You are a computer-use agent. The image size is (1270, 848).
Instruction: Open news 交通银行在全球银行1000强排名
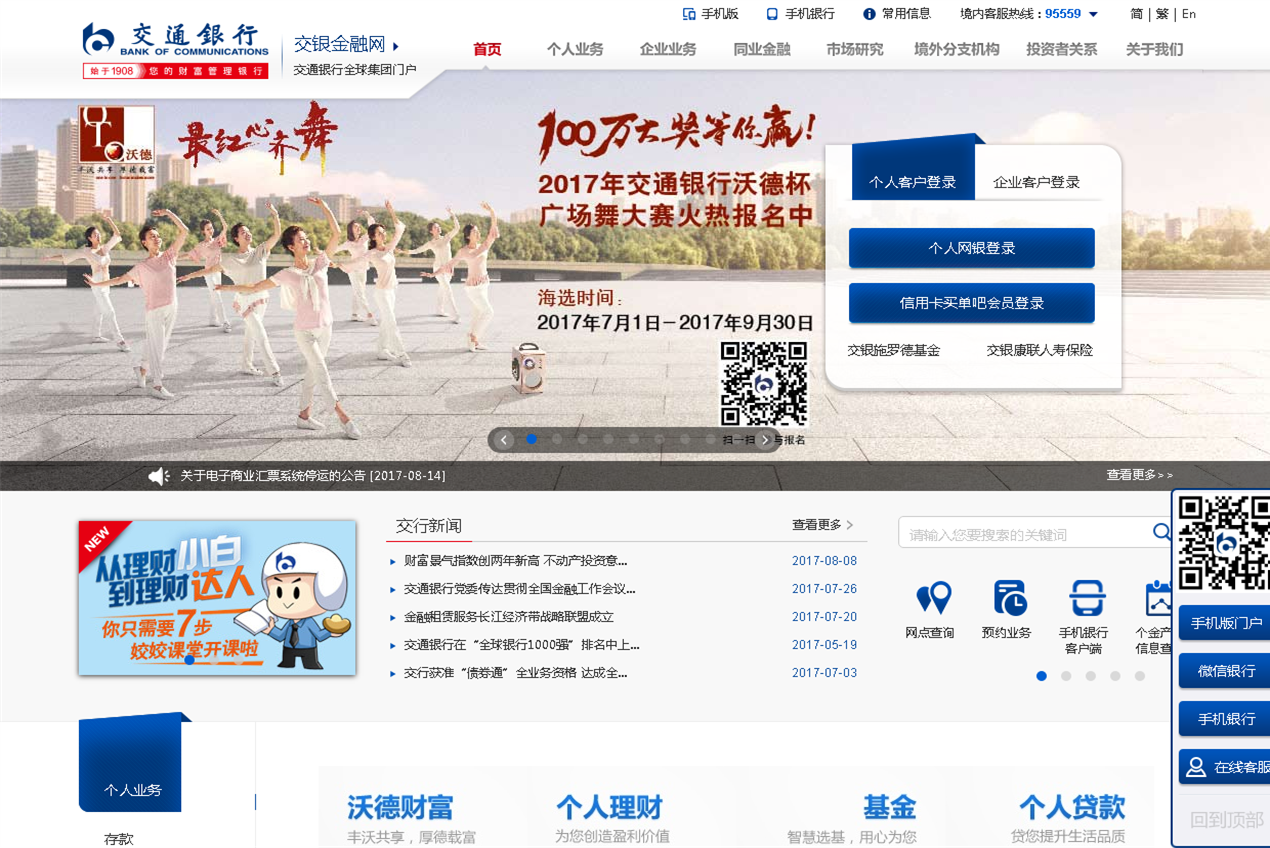(x=522, y=645)
